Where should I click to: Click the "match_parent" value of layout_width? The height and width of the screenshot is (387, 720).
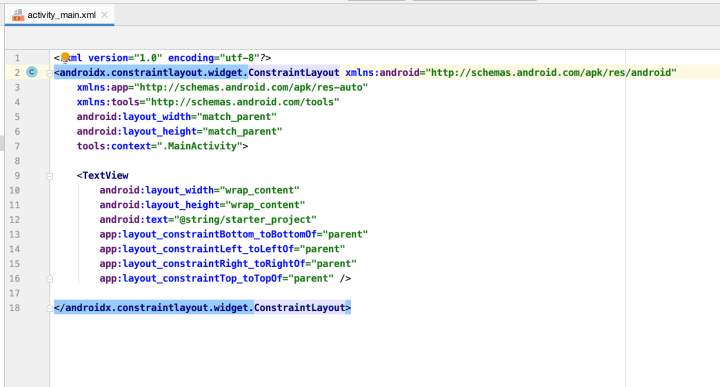236,117
